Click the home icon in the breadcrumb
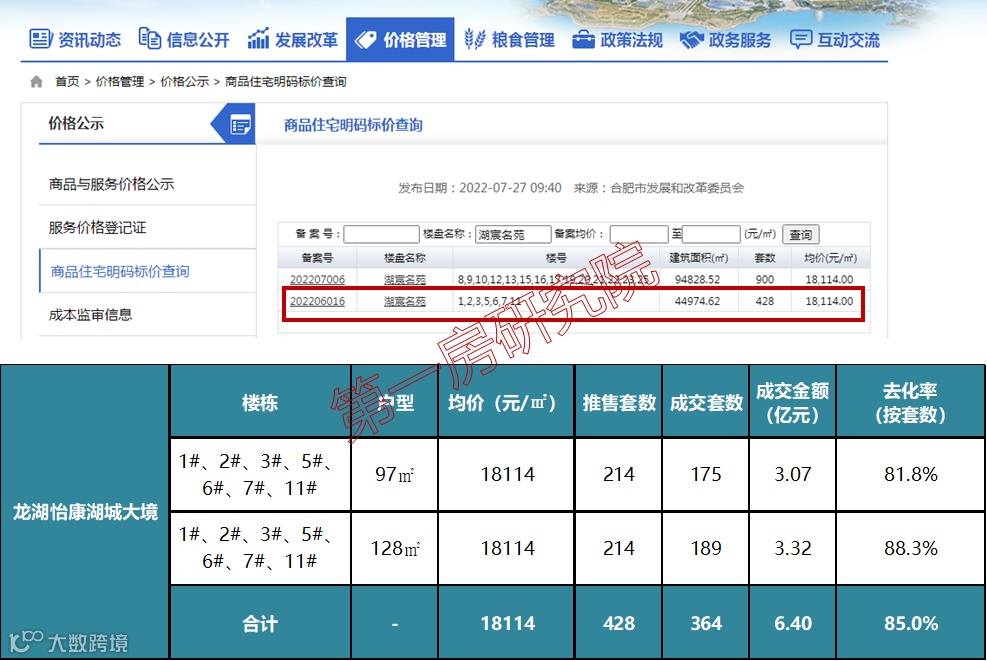The image size is (987, 661). 37,81
